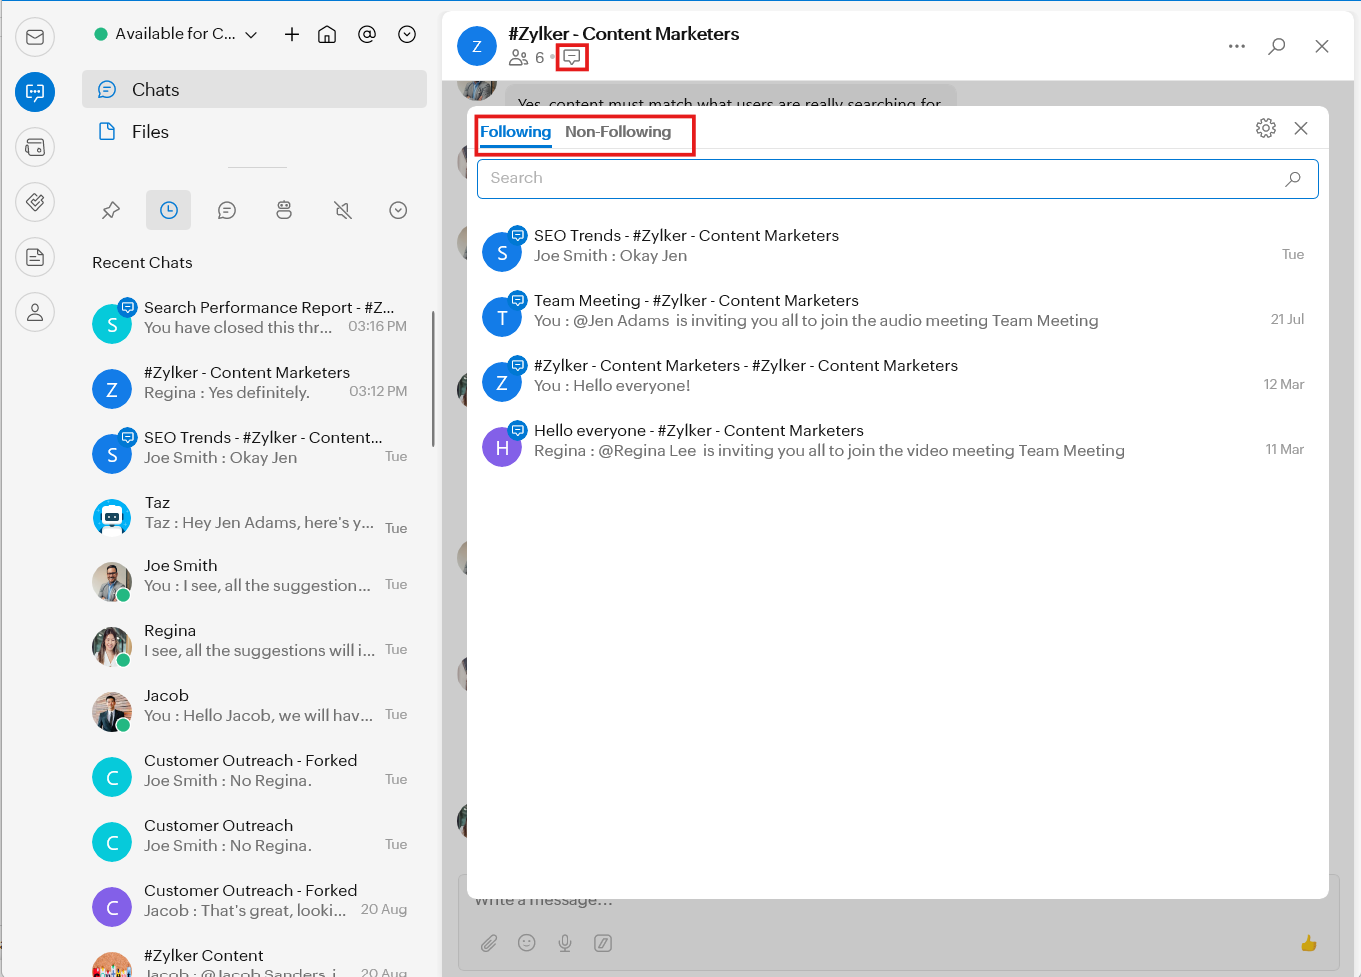Select the recent chats clock filter
1361x977 pixels.
click(169, 210)
